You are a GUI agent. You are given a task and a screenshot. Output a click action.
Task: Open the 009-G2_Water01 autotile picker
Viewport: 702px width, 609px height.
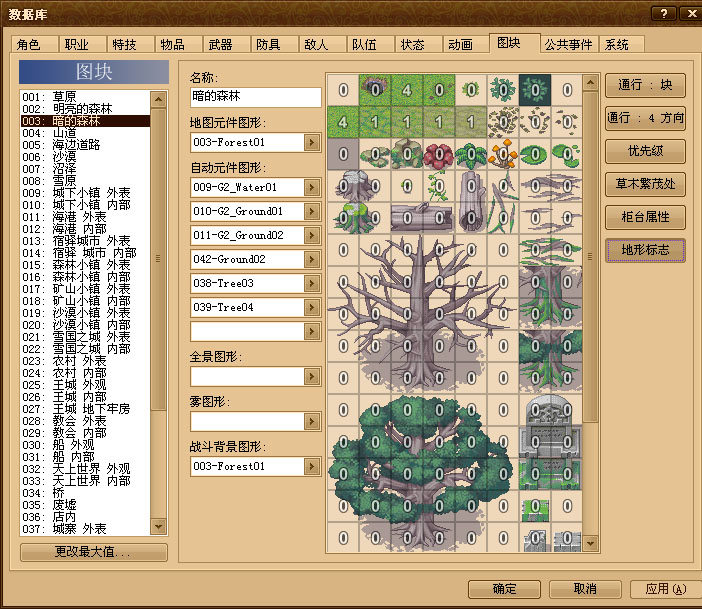312,187
